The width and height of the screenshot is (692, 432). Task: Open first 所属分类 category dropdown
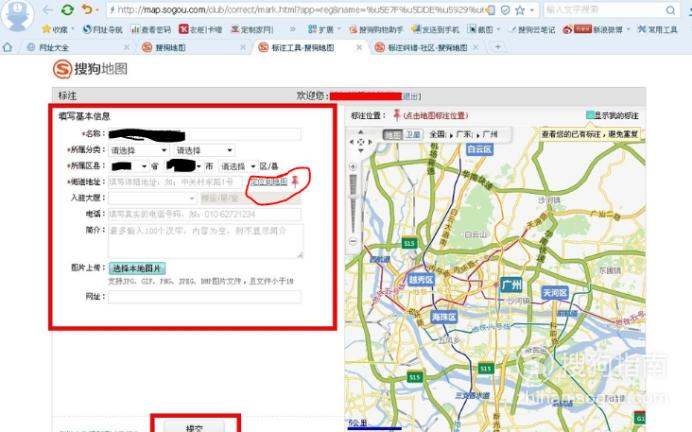point(139,150)
